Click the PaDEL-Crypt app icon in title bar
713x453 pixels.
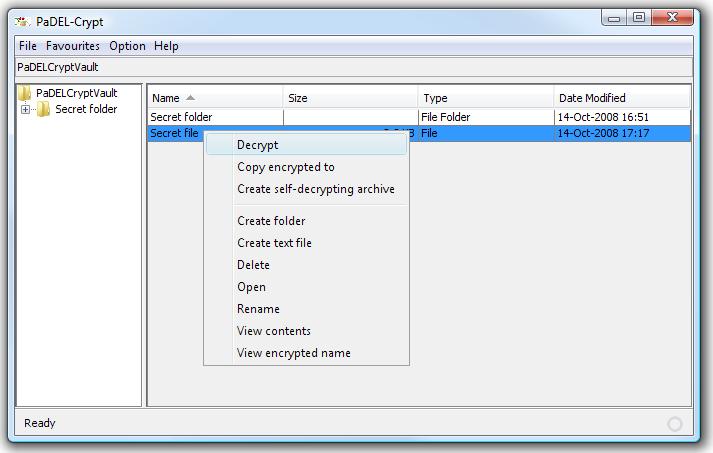(x=21, y=21)
